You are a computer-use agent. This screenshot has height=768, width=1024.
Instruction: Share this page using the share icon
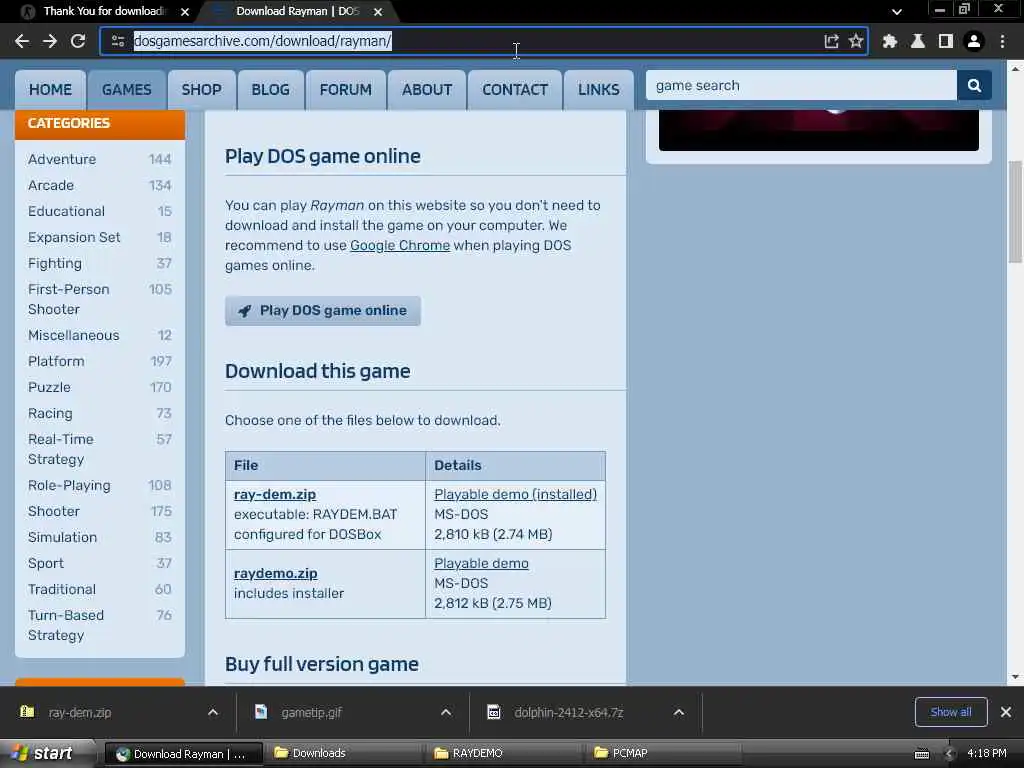tap(831, 41)
